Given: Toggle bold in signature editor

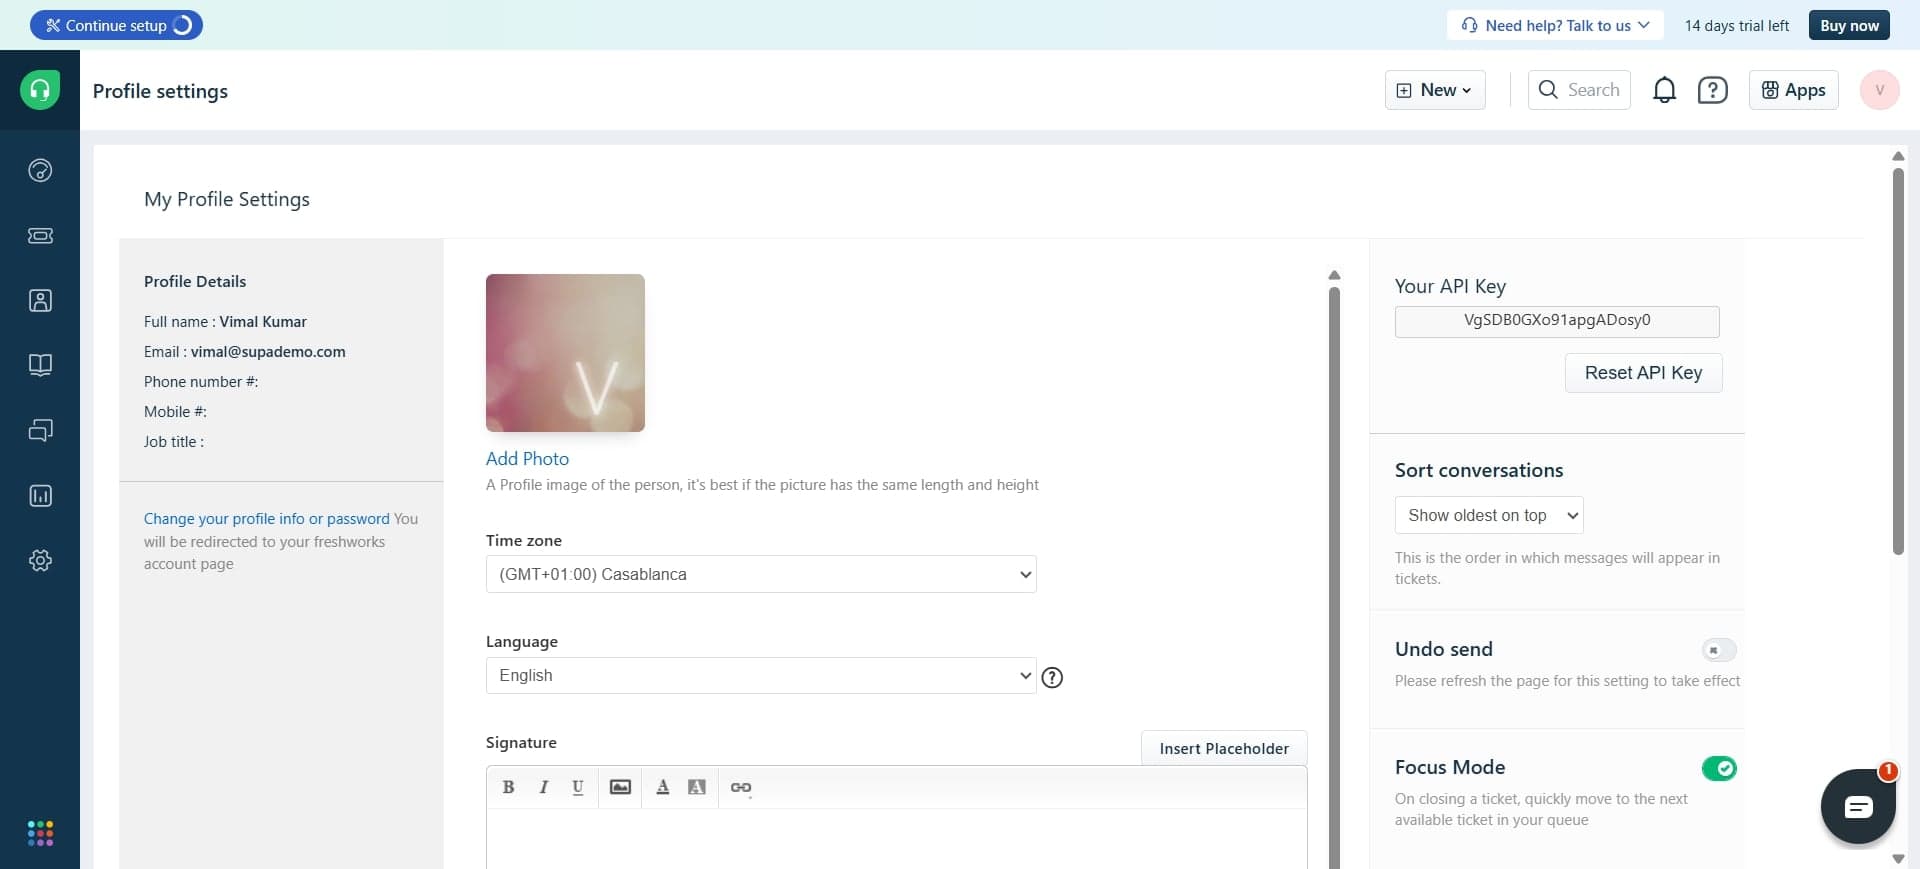Looking at the screenshot, I should pos(508,787).
